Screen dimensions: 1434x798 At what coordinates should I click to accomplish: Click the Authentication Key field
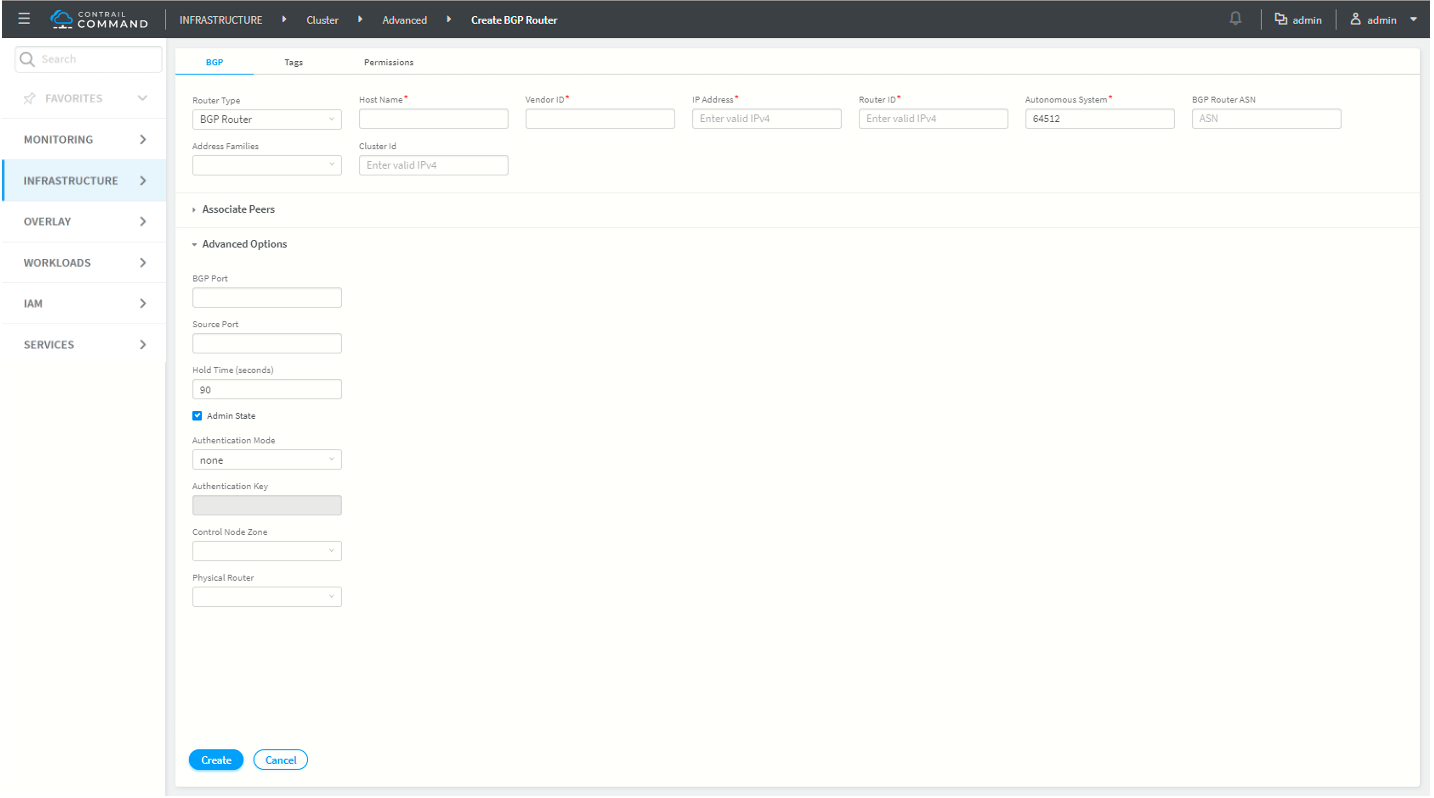tap(267, 505)
